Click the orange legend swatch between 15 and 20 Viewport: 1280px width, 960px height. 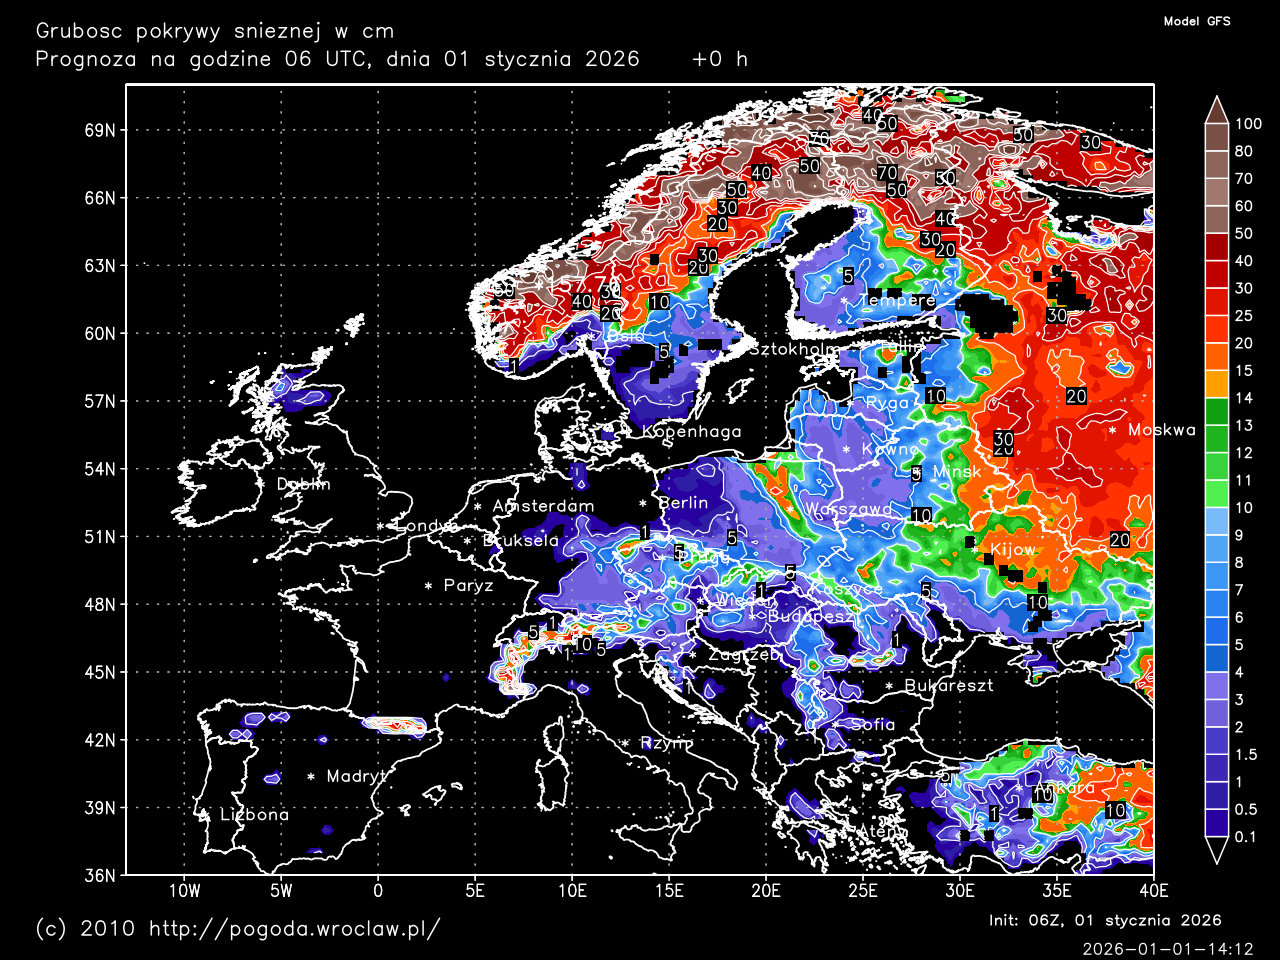[1216, 357]
